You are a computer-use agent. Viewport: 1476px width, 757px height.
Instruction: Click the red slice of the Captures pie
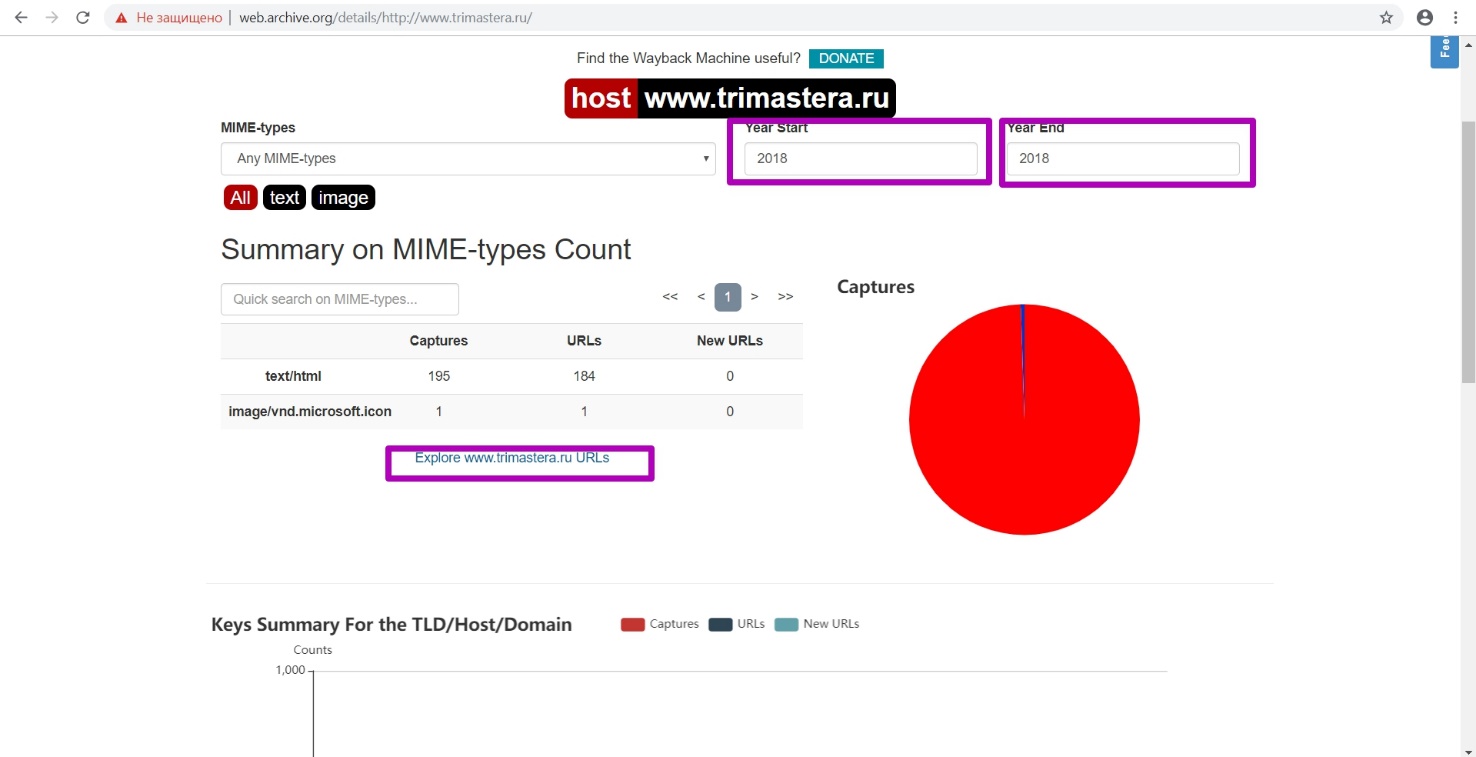(1024, 420)
